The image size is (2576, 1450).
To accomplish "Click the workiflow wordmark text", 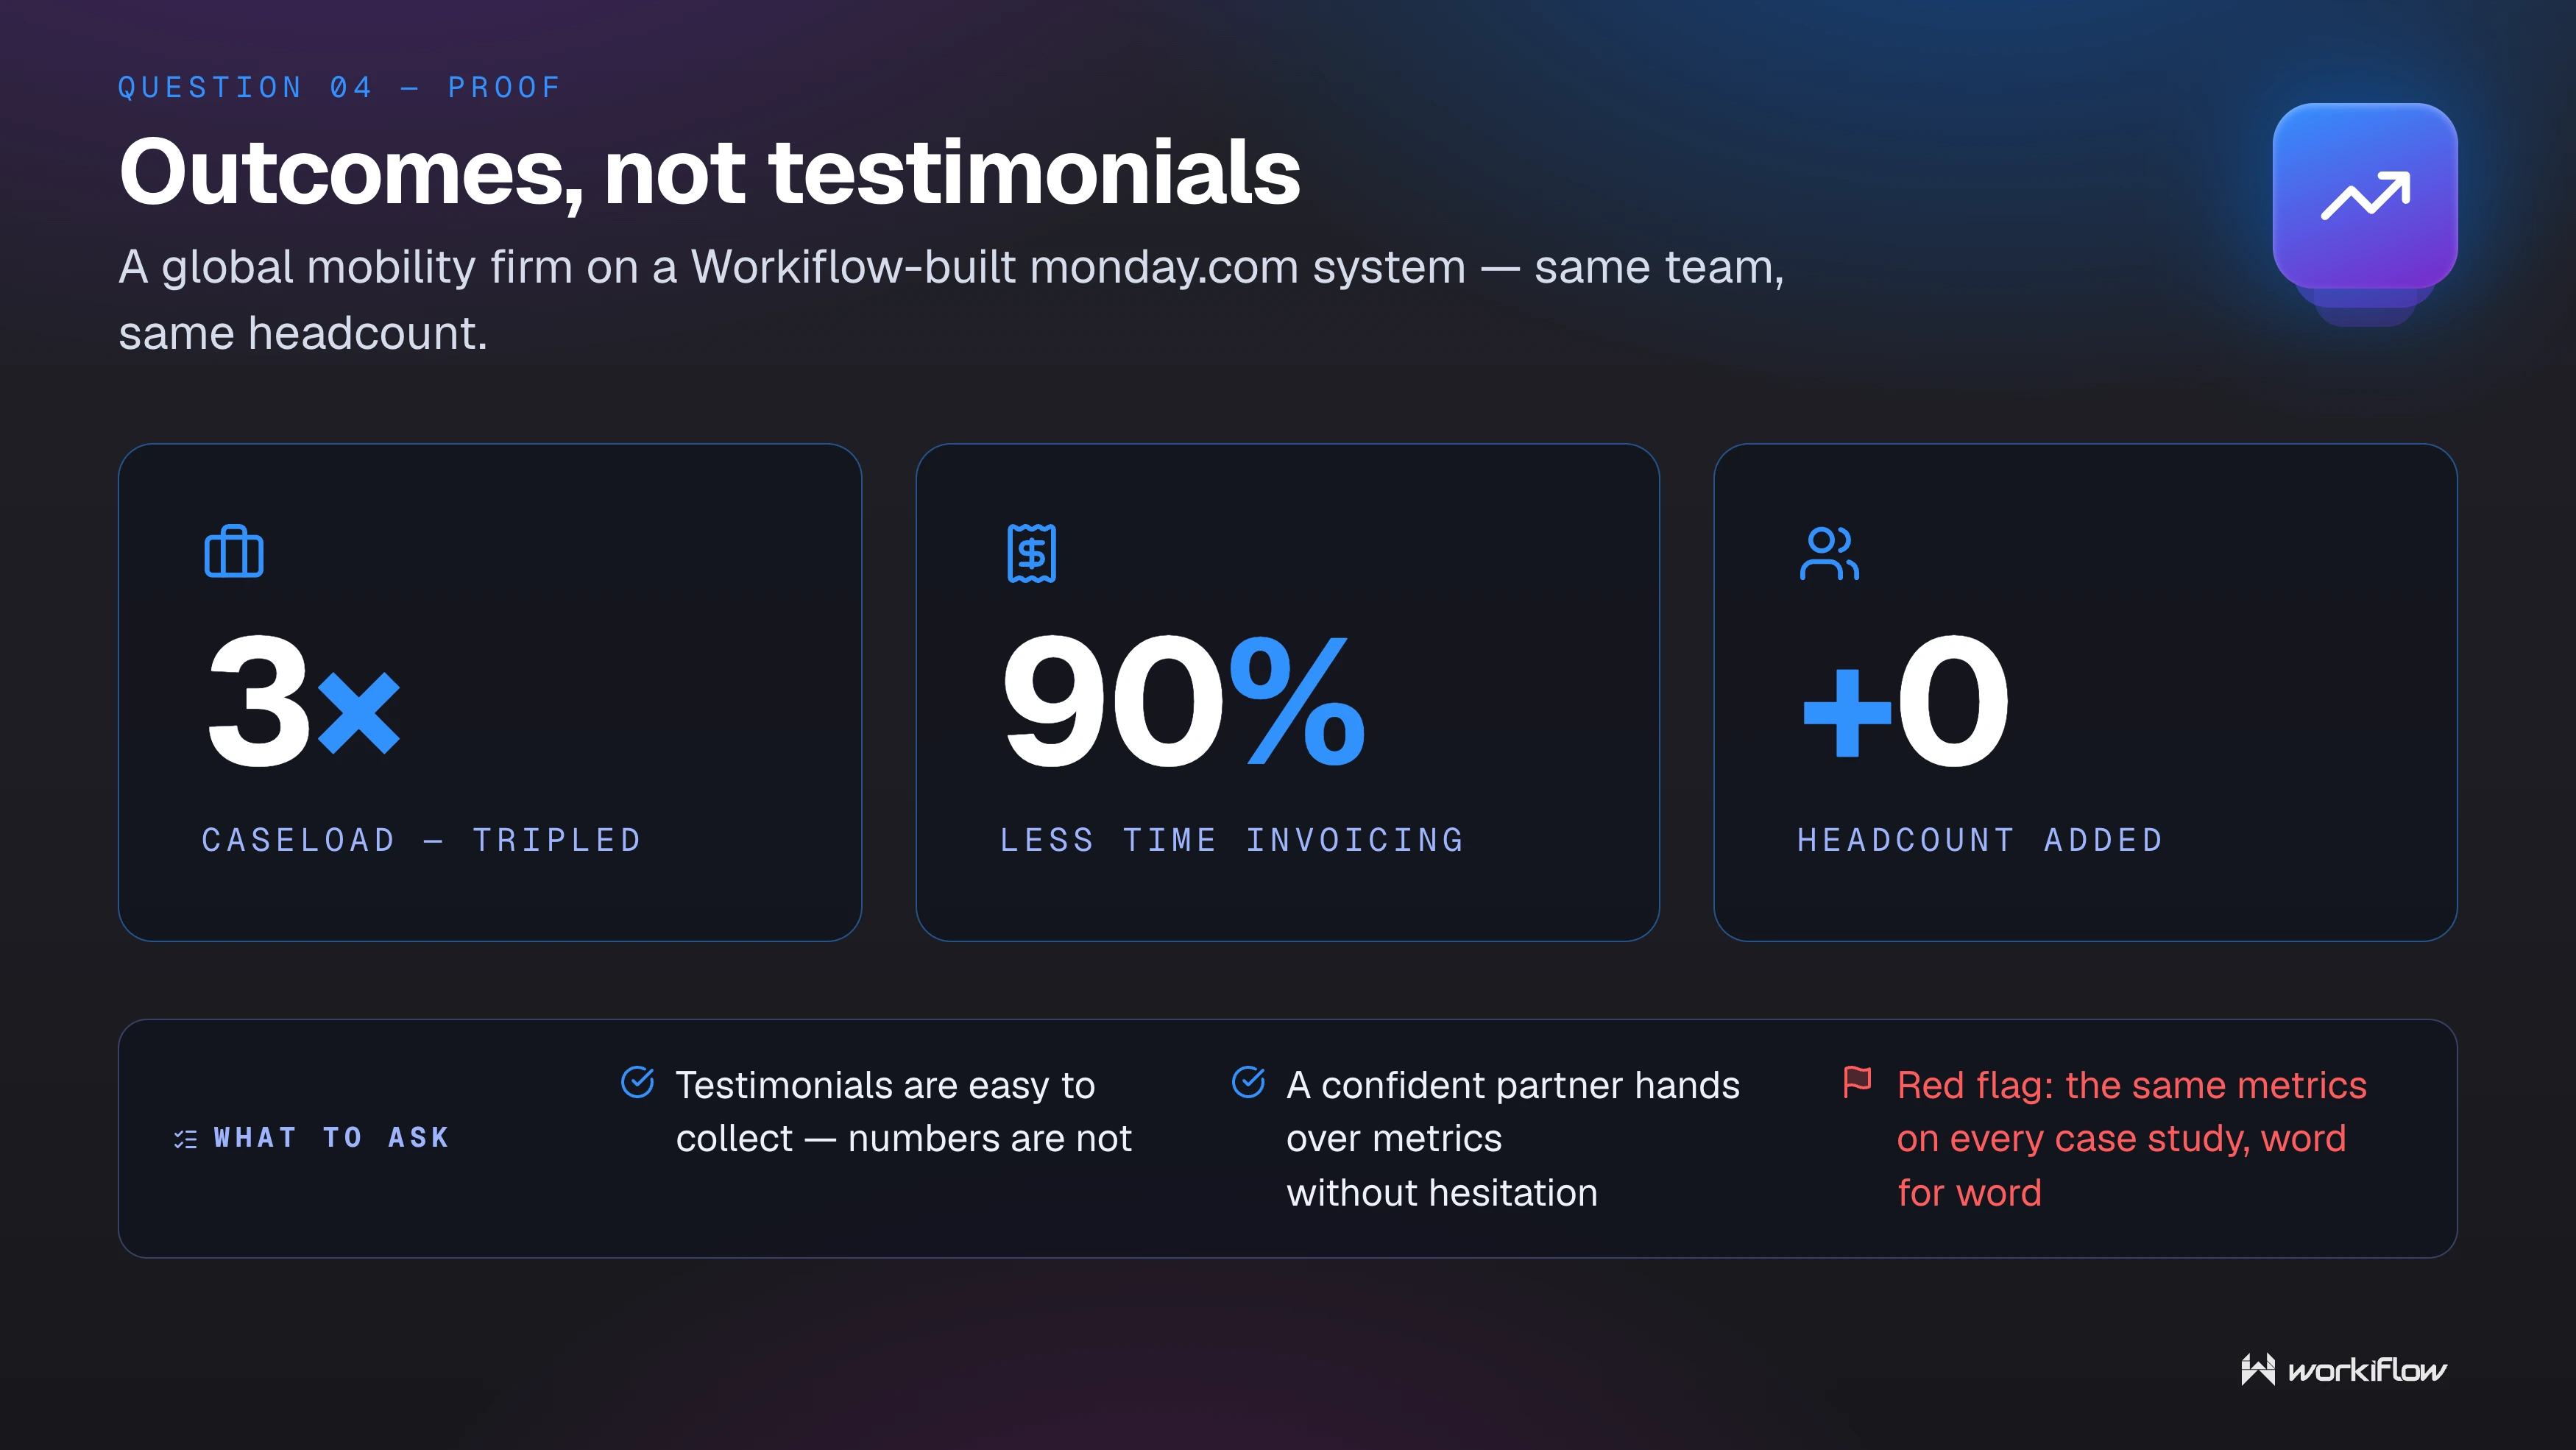I will [x=2367, y=1370].
